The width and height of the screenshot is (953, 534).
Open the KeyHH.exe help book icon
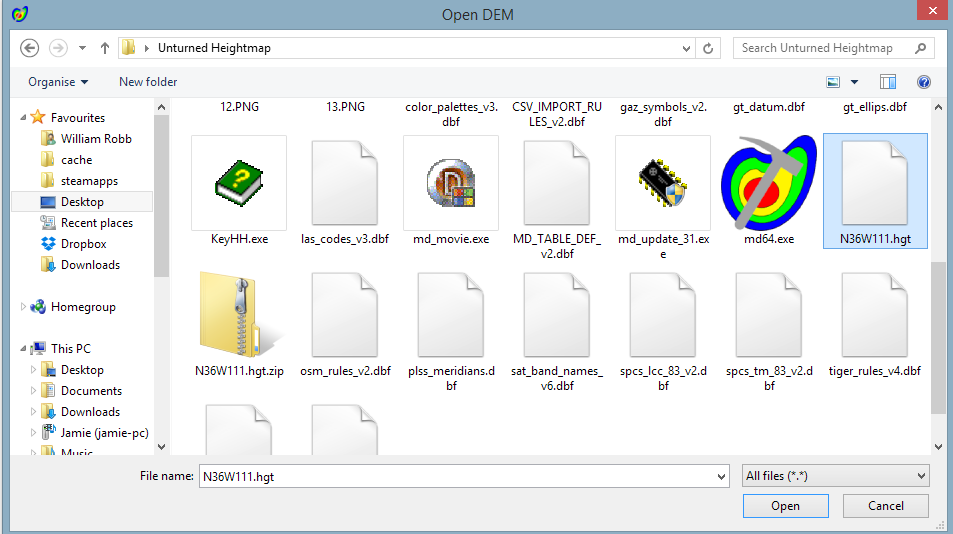tap(239, 183)
